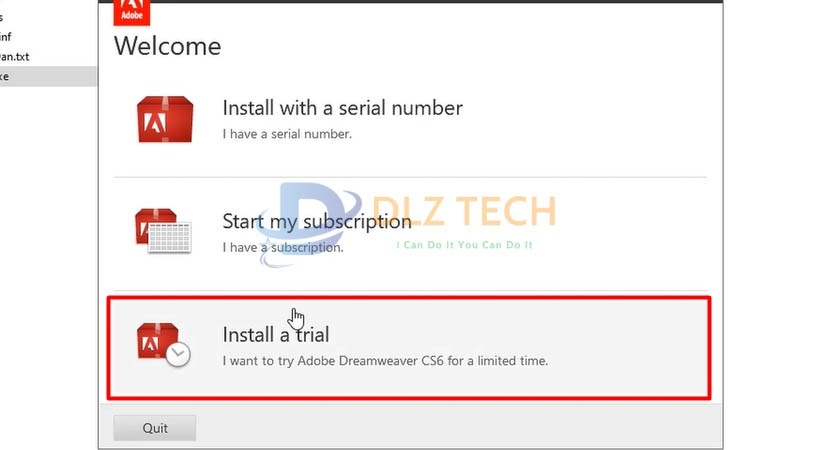Select the topmost item in the left file list
Screen dimensions: 820x450
(3, 18)
